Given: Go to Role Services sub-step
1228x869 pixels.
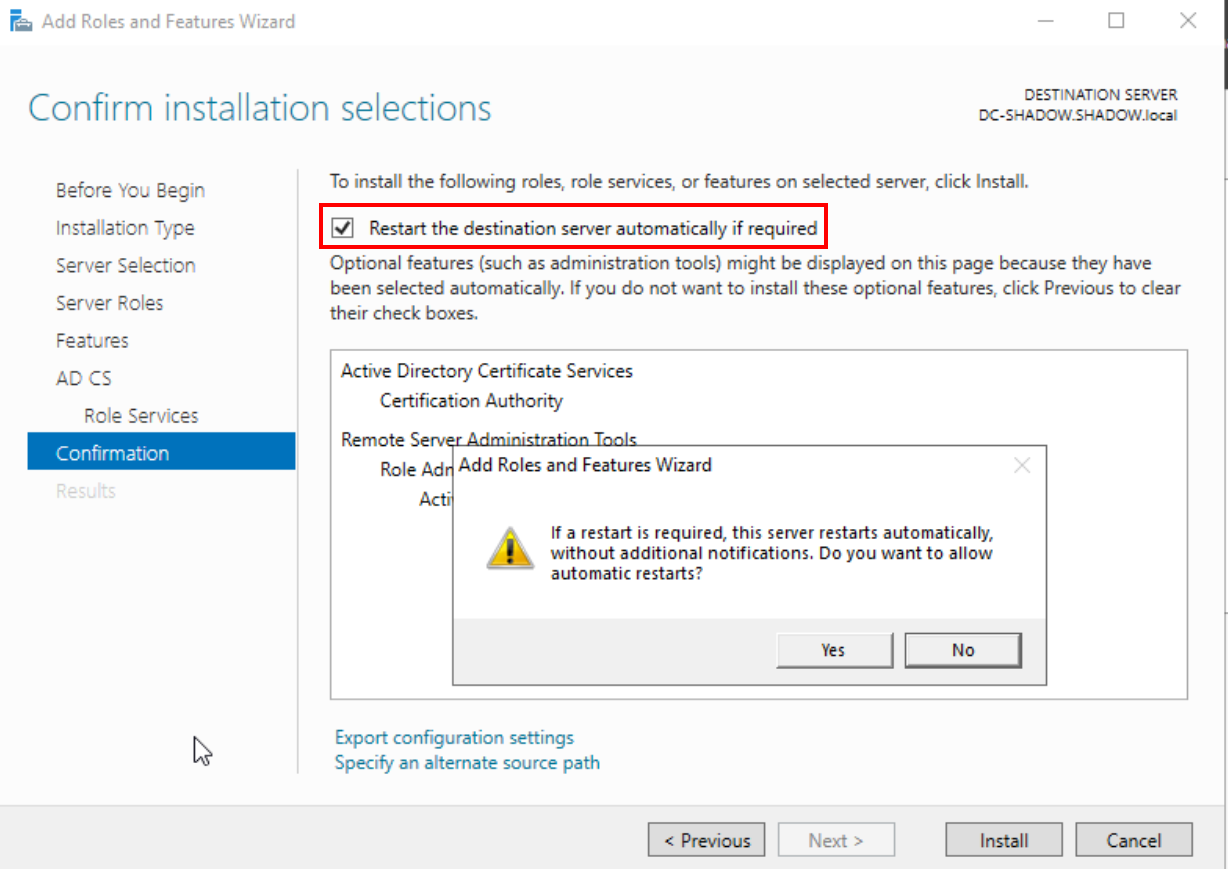Looking at the screenshot, I should coord(141,416).
